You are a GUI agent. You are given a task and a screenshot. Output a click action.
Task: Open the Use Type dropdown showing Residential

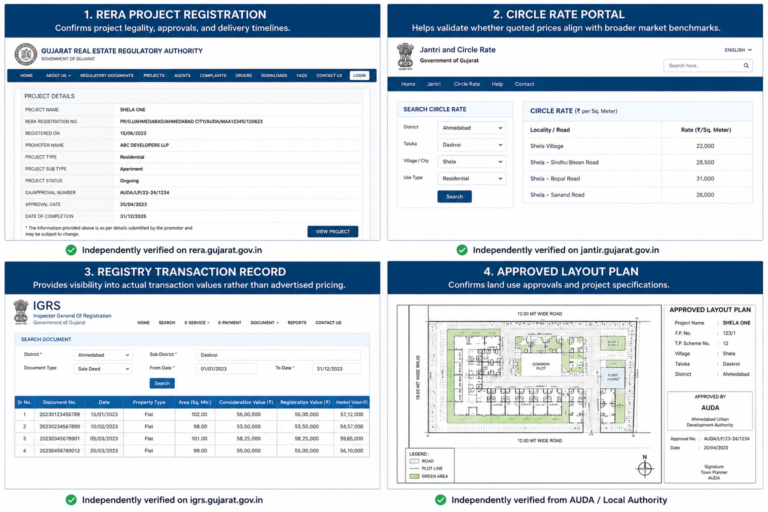tap(472, 178)
